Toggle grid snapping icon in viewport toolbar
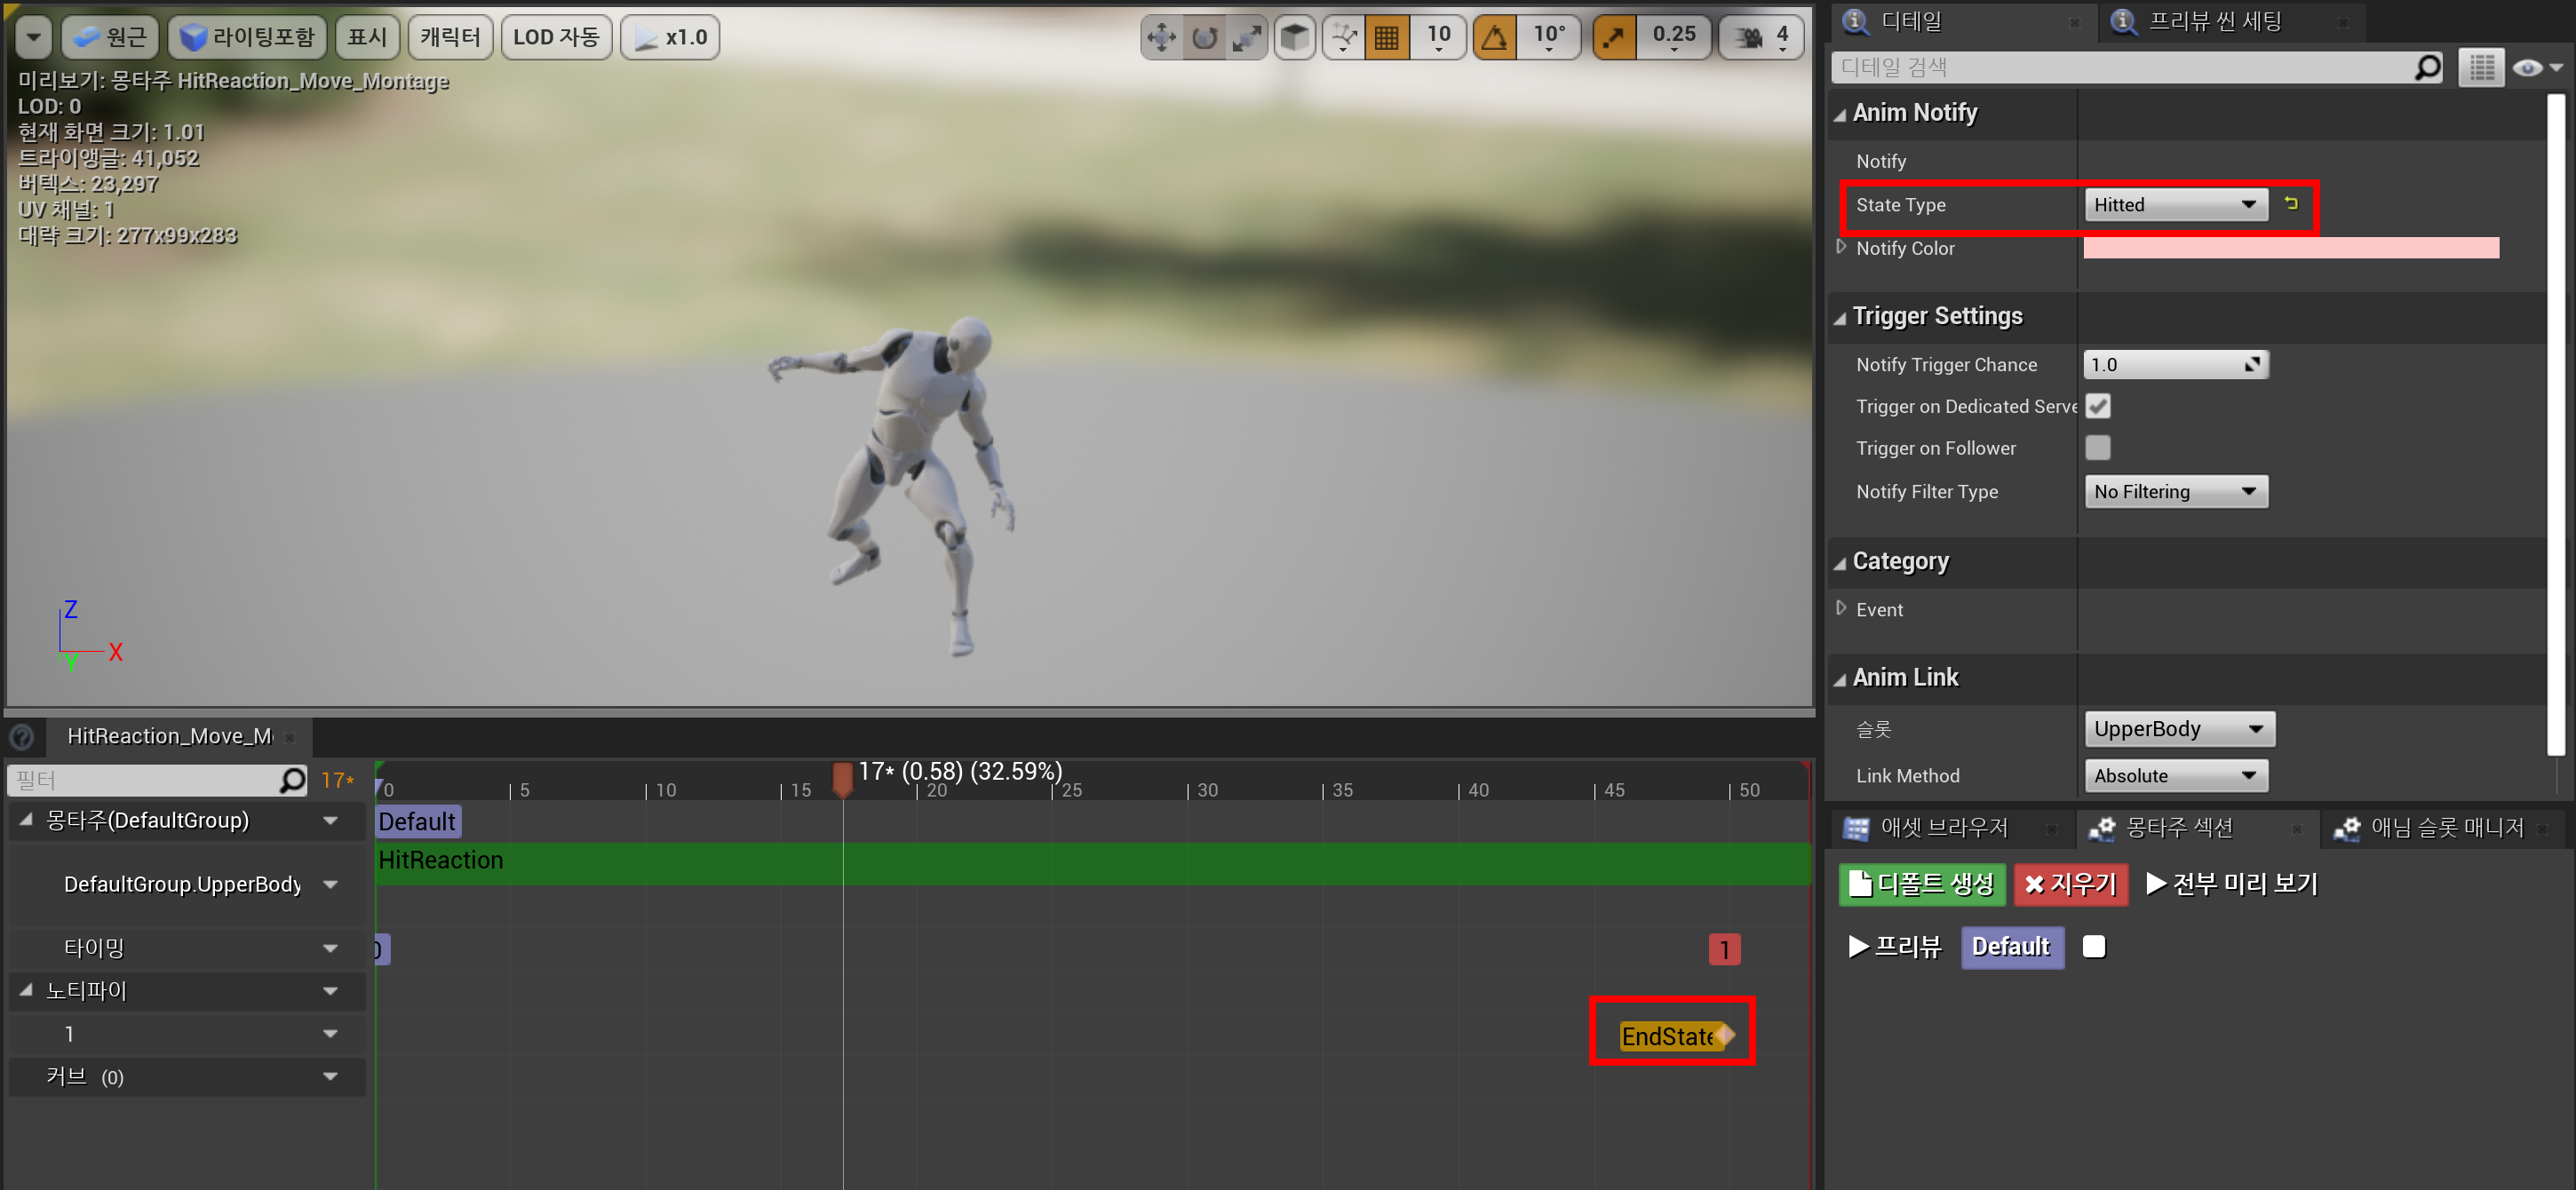This screenshot has height=1190, width=2576. (1386, 38)
